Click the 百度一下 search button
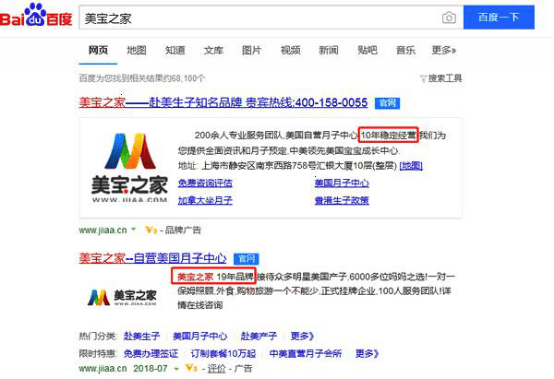Image resolution: width=554 pixels, height=379 pixels. [x=499, y=17]
